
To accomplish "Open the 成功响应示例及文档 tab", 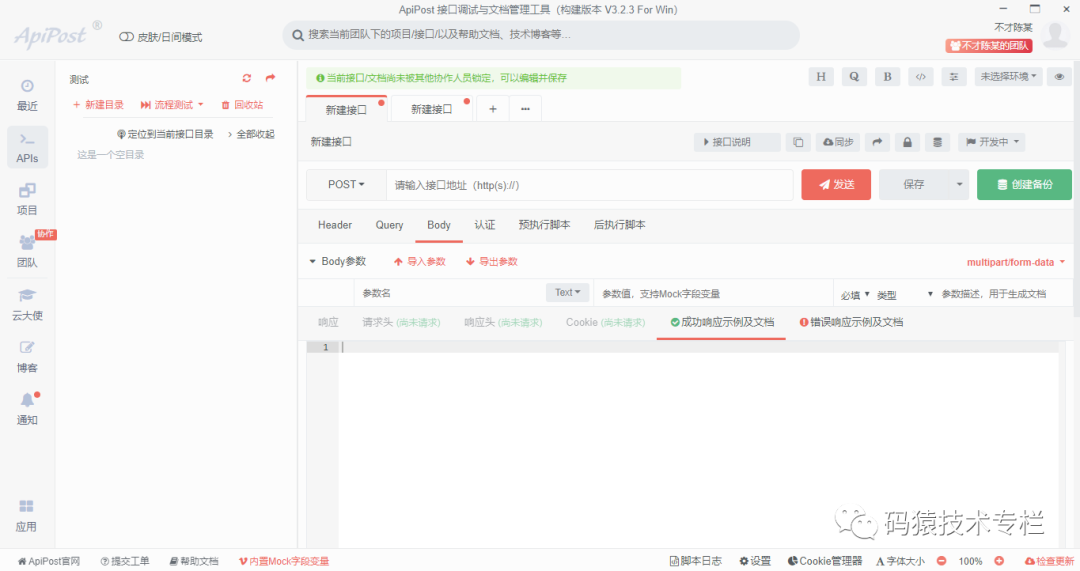I will coord(722,322).
